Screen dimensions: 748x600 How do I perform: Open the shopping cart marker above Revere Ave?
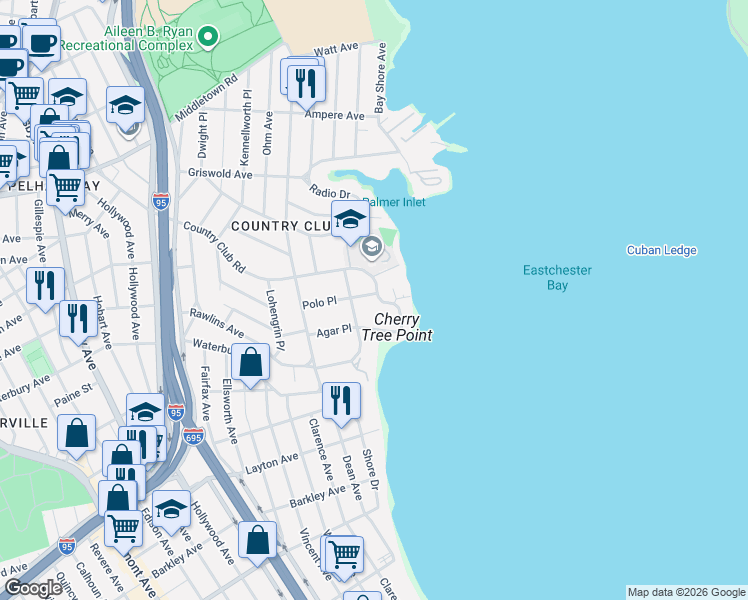pyautogui.click(x=124, y=529)
